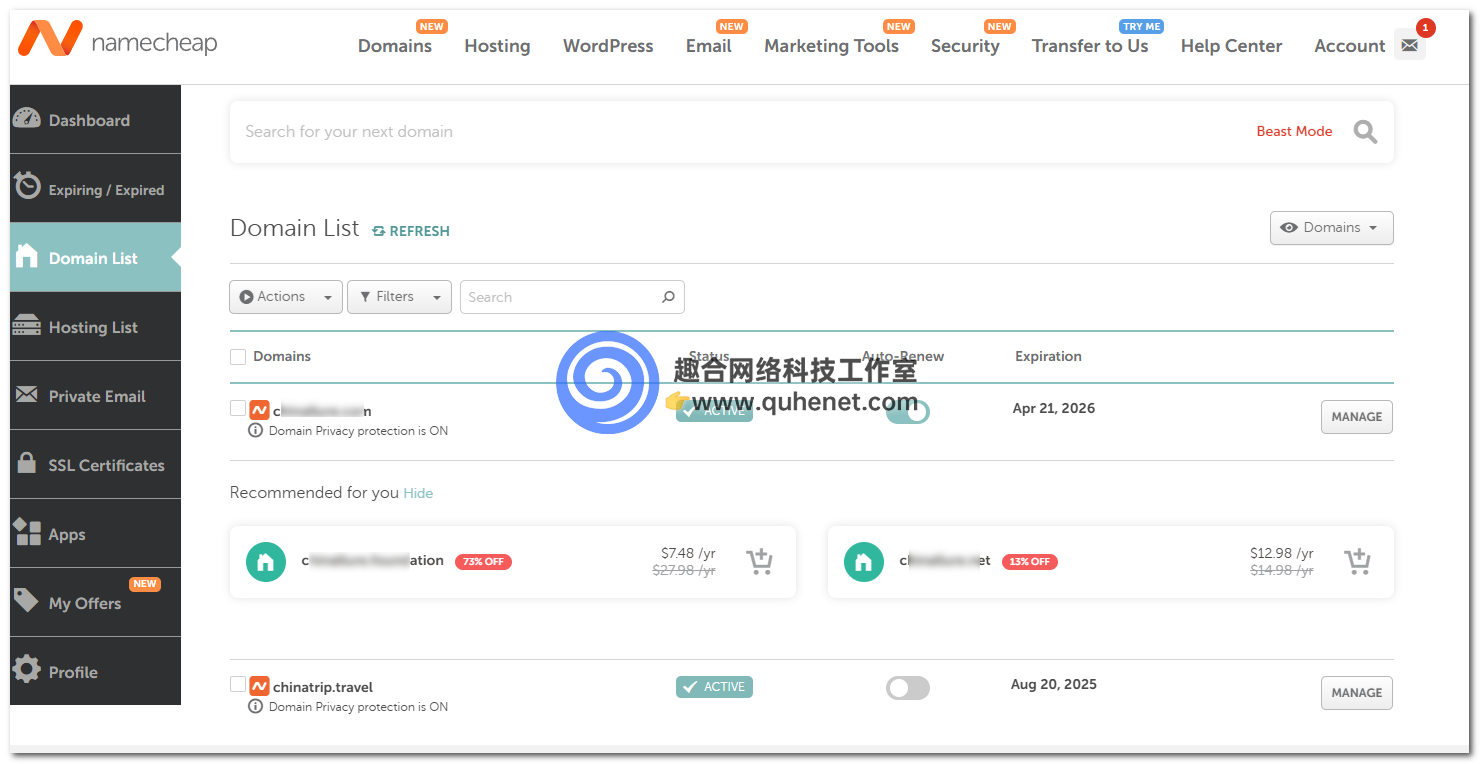The width and height of the screenshot is (1480, 764).
Task: Open the Hosting top menu
Action: (497, 46)
